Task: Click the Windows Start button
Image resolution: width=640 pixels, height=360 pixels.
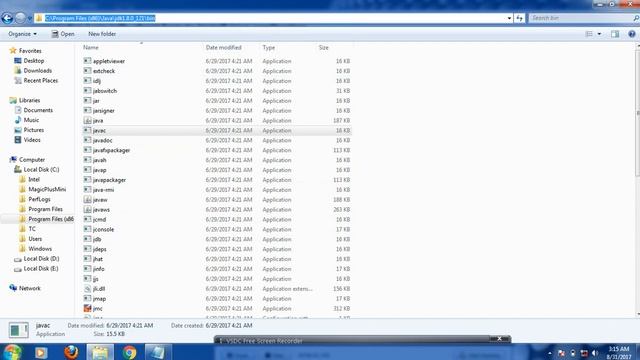Action: point(13,351)
